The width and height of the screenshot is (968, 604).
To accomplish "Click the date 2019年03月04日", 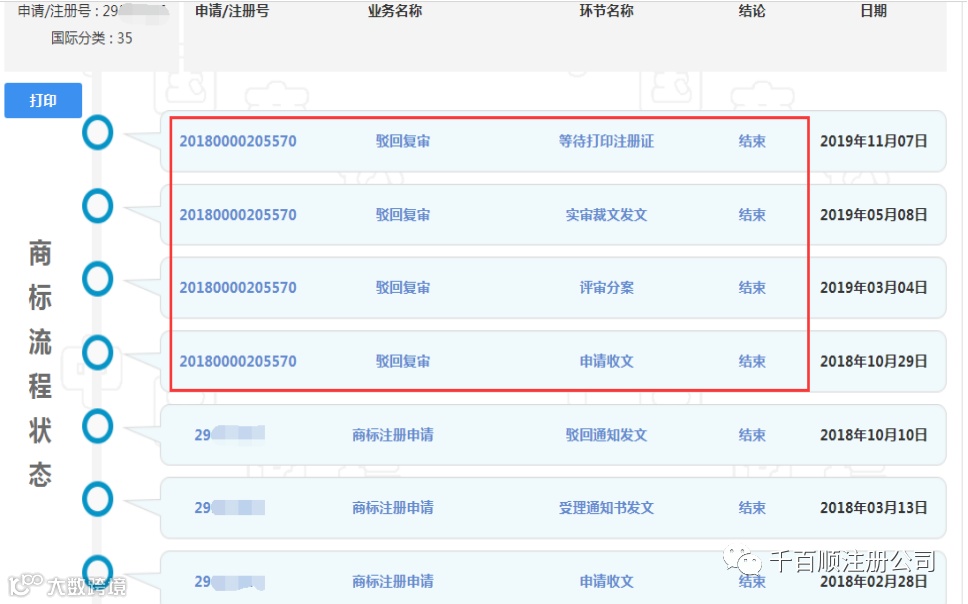I will [874, 288].
